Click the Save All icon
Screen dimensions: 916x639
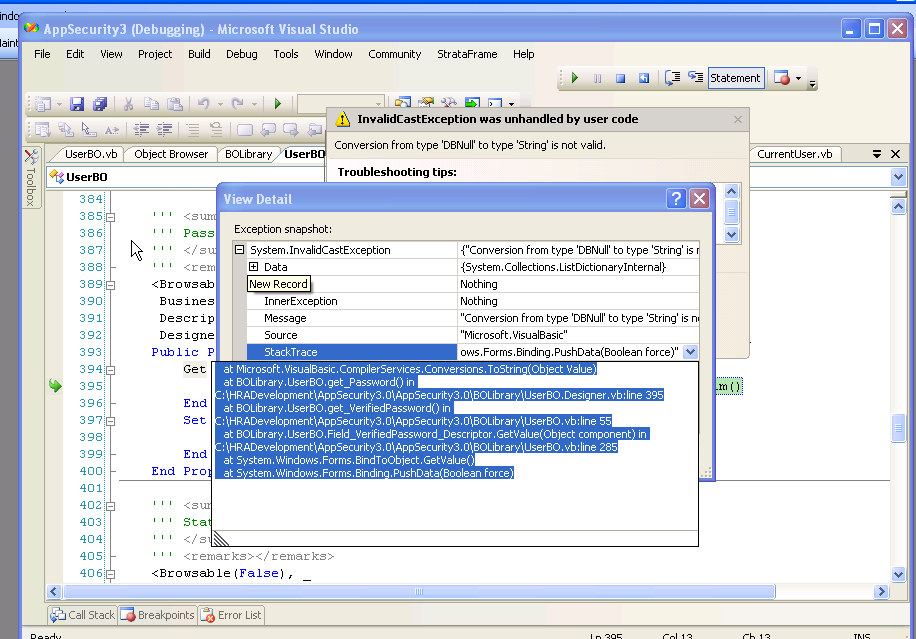pyautogui.click(x=100, y=104)
